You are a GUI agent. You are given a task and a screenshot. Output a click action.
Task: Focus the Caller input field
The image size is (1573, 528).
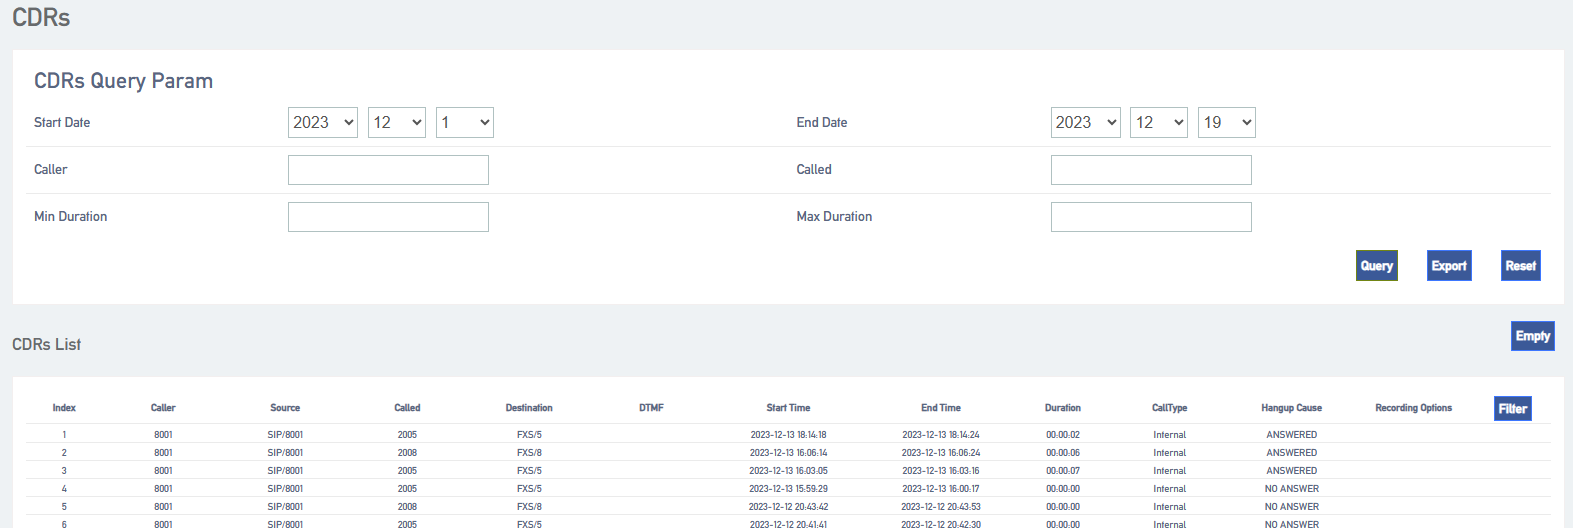coord(388,170)
